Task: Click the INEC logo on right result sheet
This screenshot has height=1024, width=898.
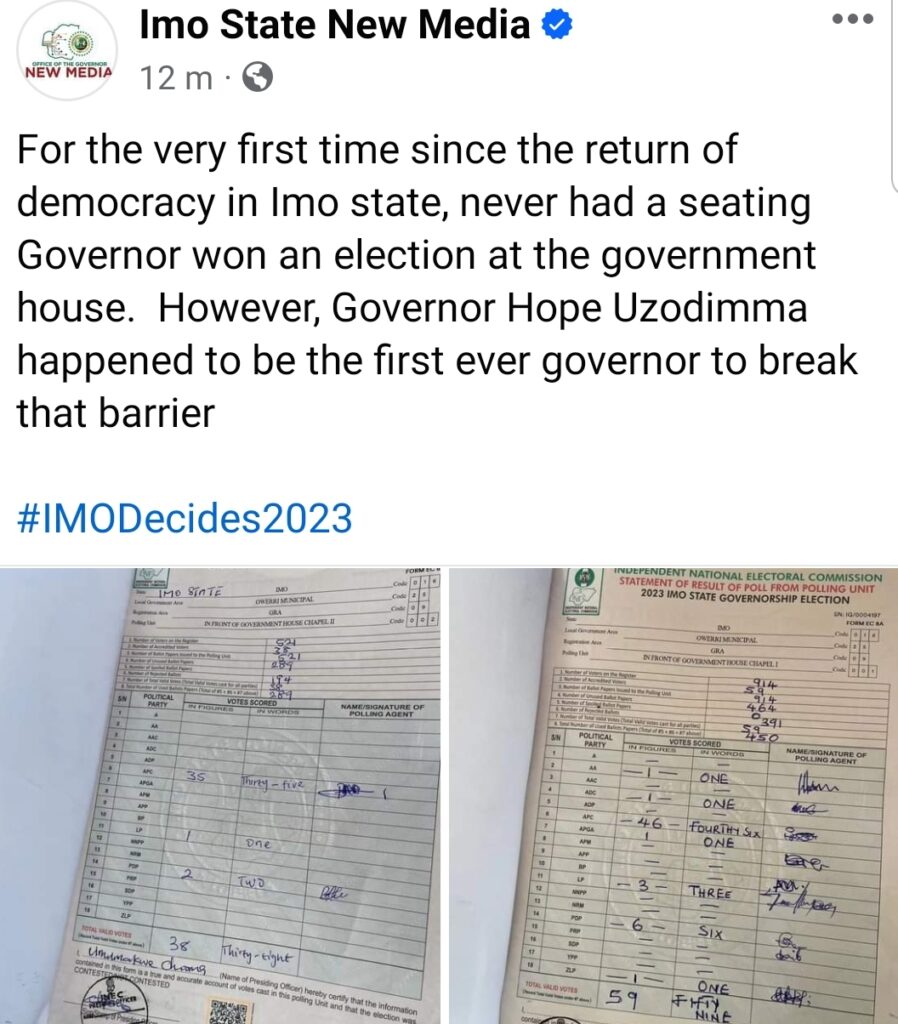Action: (x=581, y=580)
